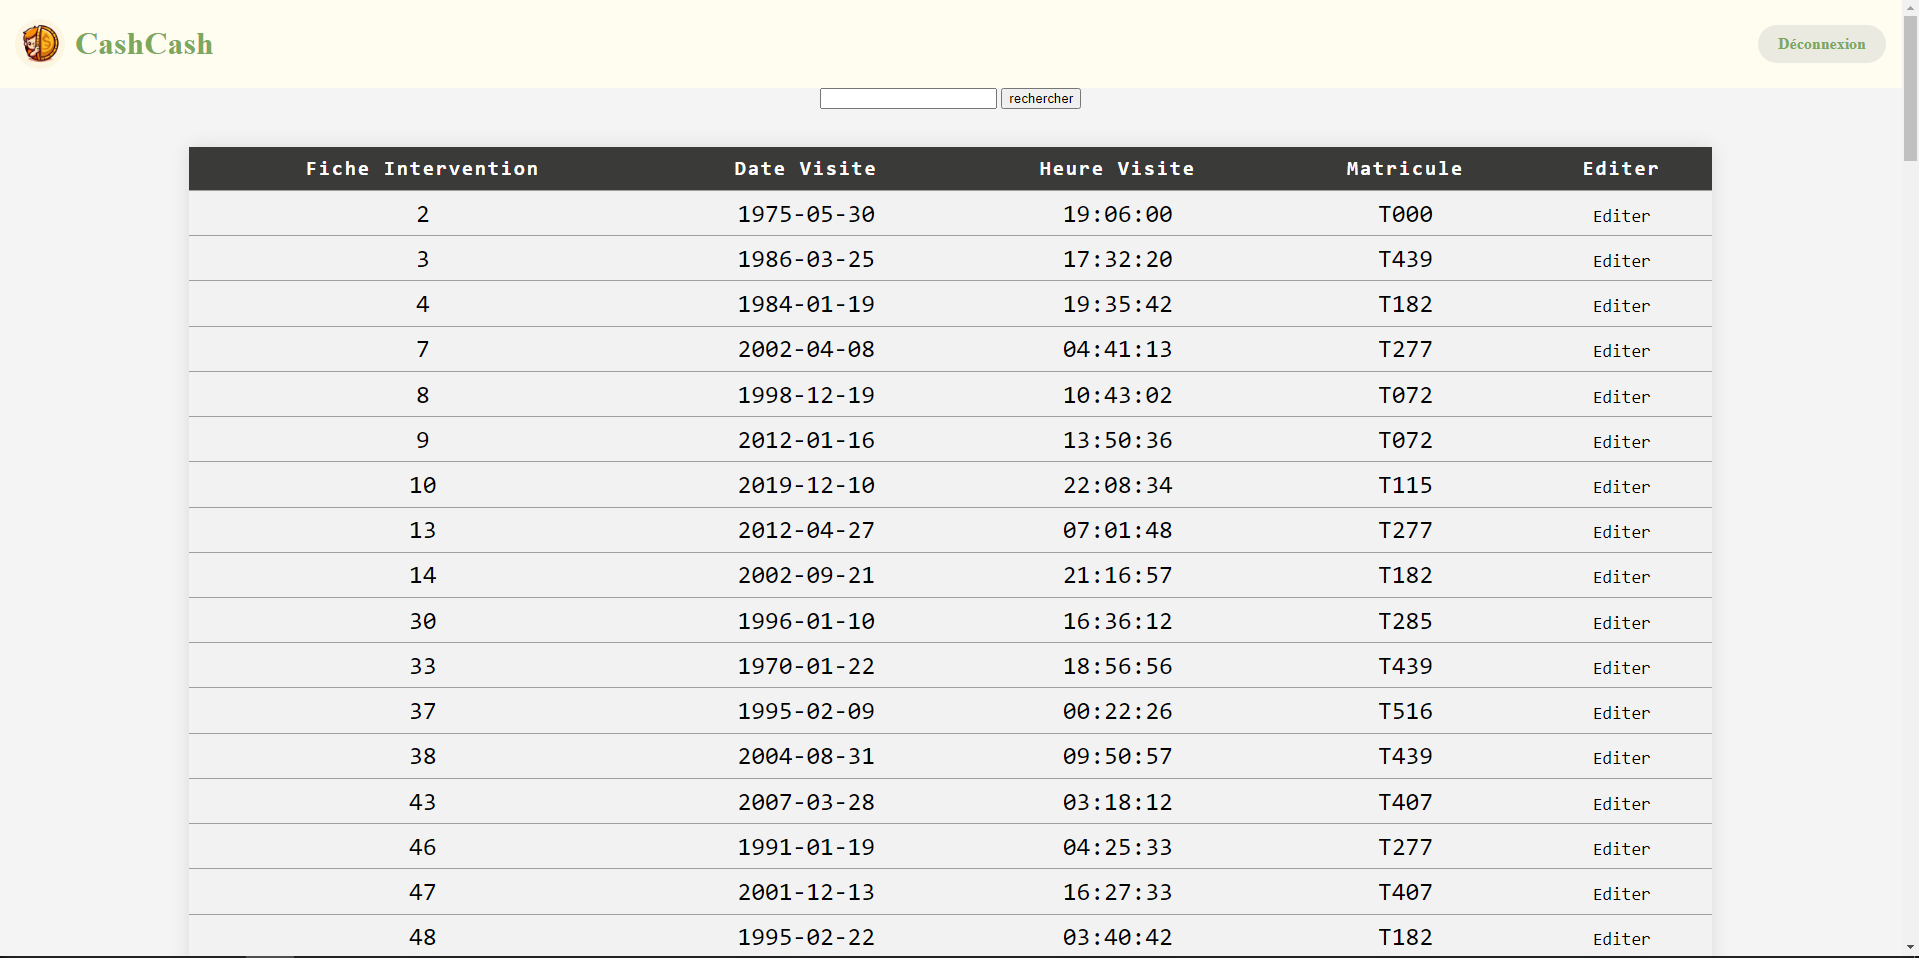Edit intervention sheet number 2
This screenshot has width=1919, height=958.
click(1620, 216)
